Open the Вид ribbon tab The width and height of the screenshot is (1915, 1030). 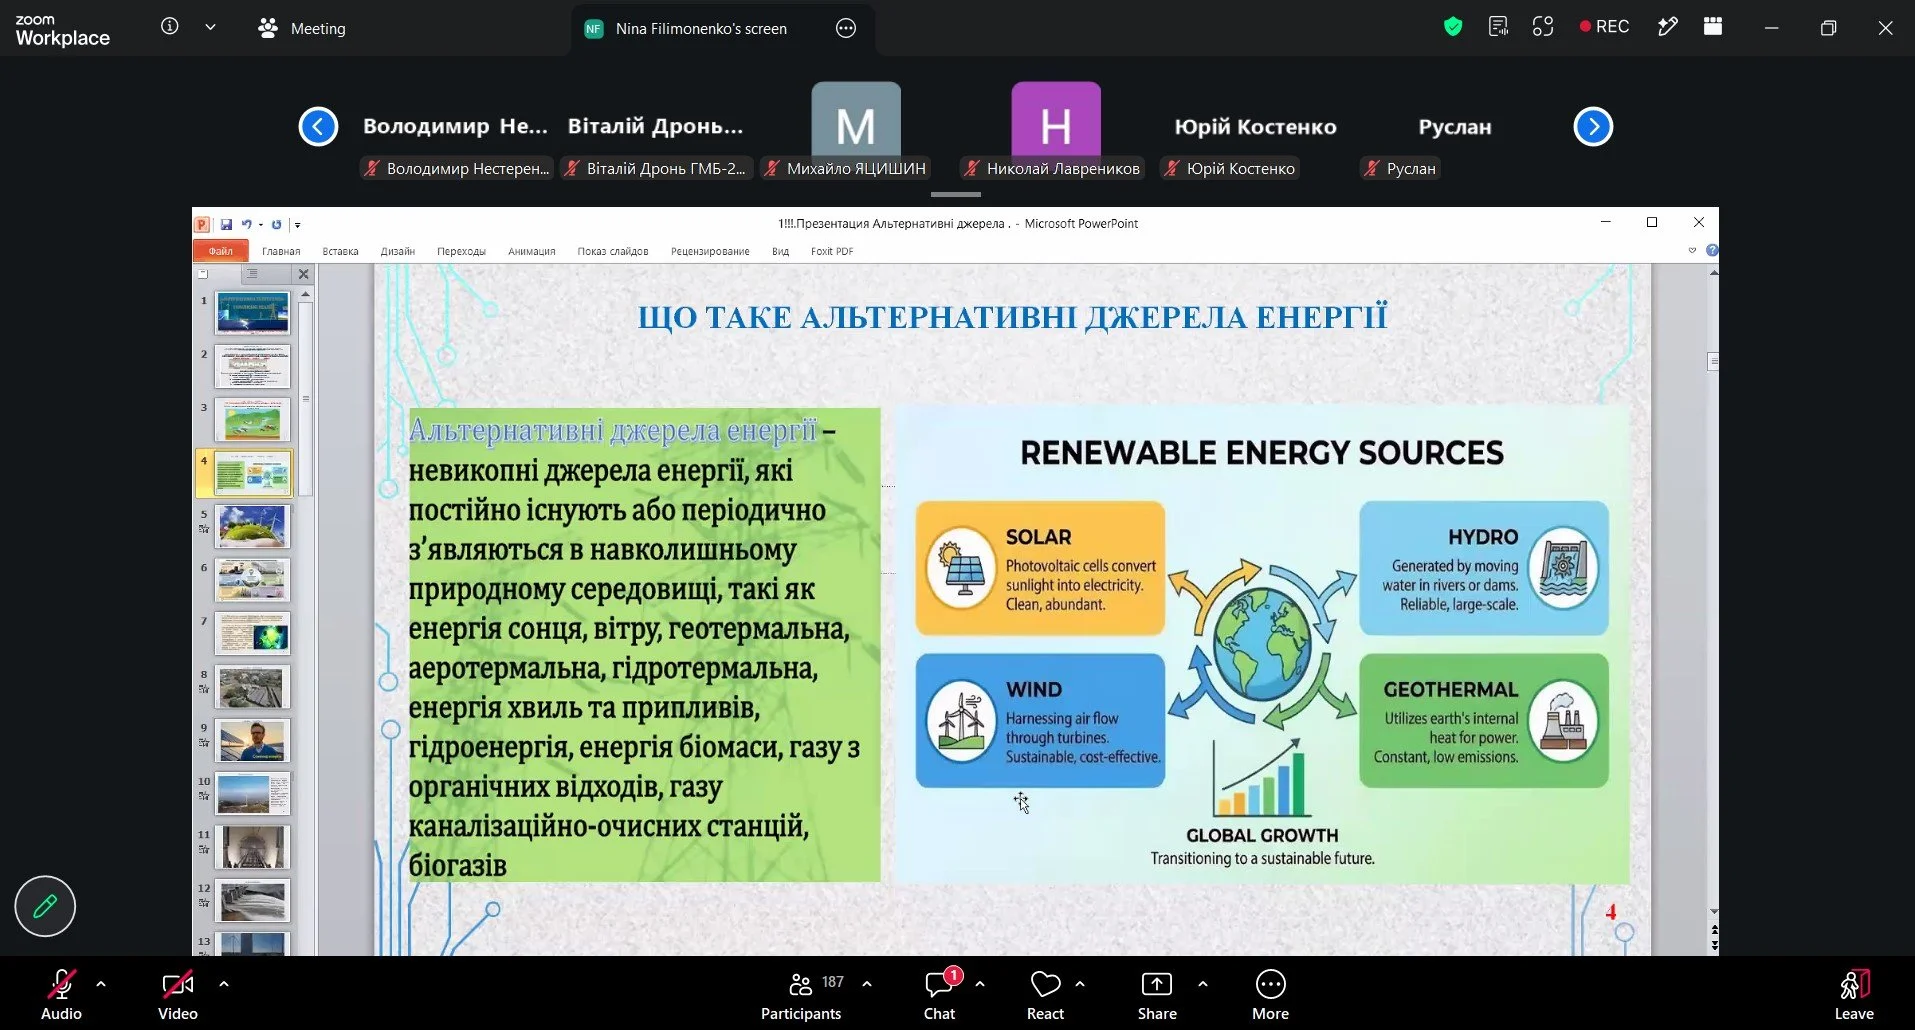(x=781, y=251)
